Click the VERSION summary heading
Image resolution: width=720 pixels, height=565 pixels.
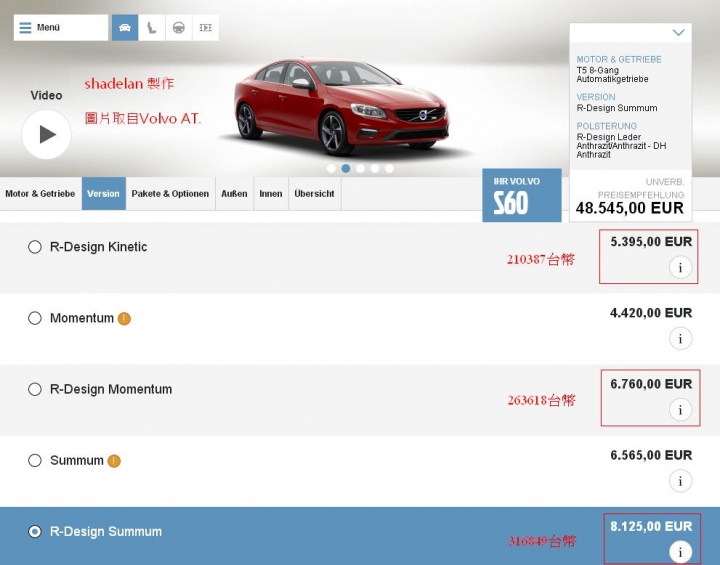click(596, 97)
